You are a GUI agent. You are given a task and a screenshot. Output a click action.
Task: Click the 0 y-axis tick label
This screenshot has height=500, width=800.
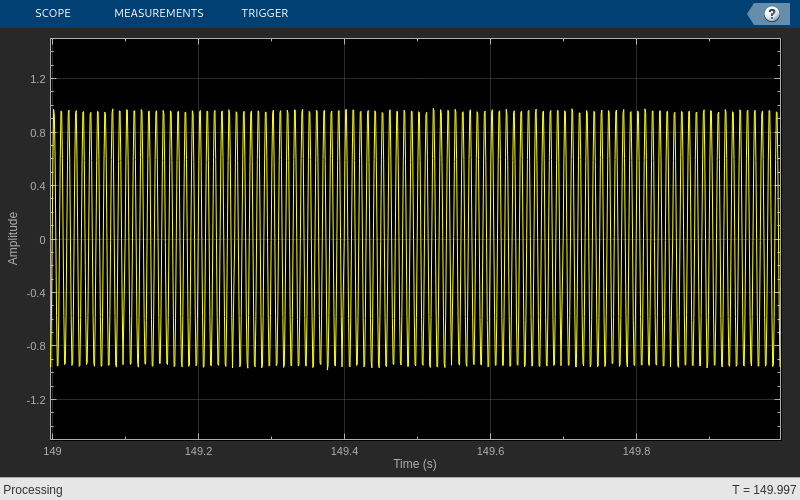coord(42,240)
